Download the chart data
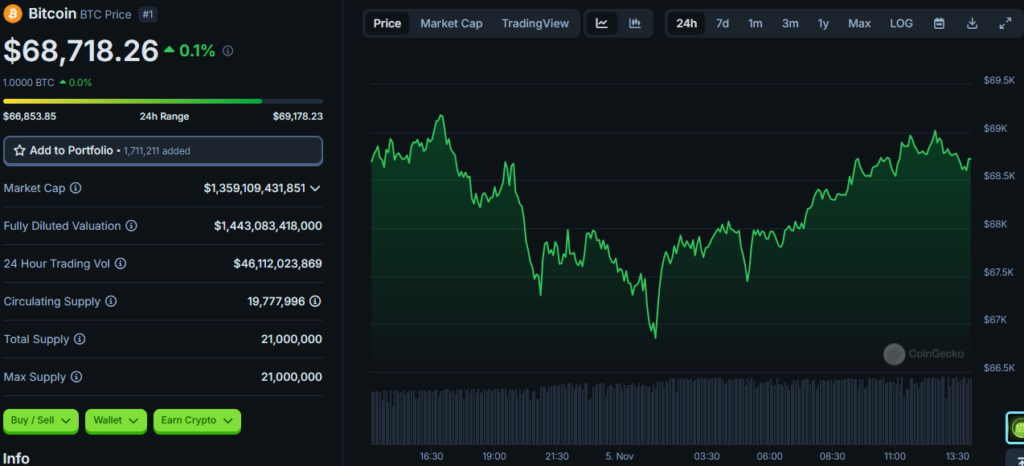The image size is (1024, 466). (x=972, y=23)
